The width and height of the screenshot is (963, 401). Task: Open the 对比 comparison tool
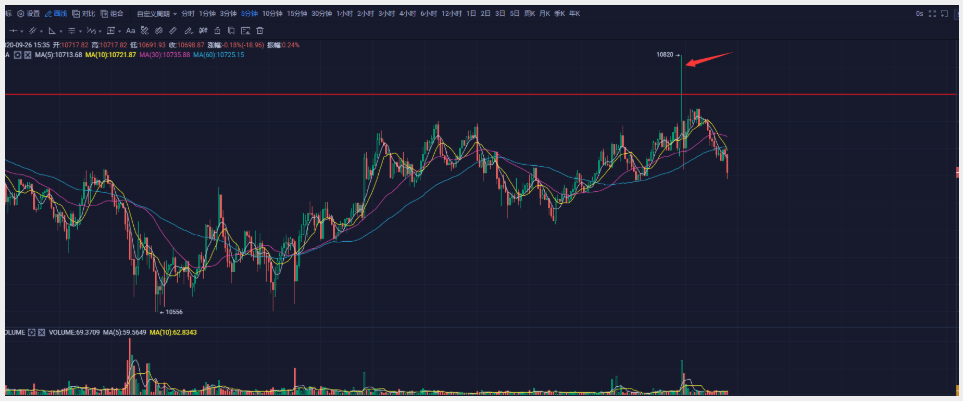pos(84,14)
